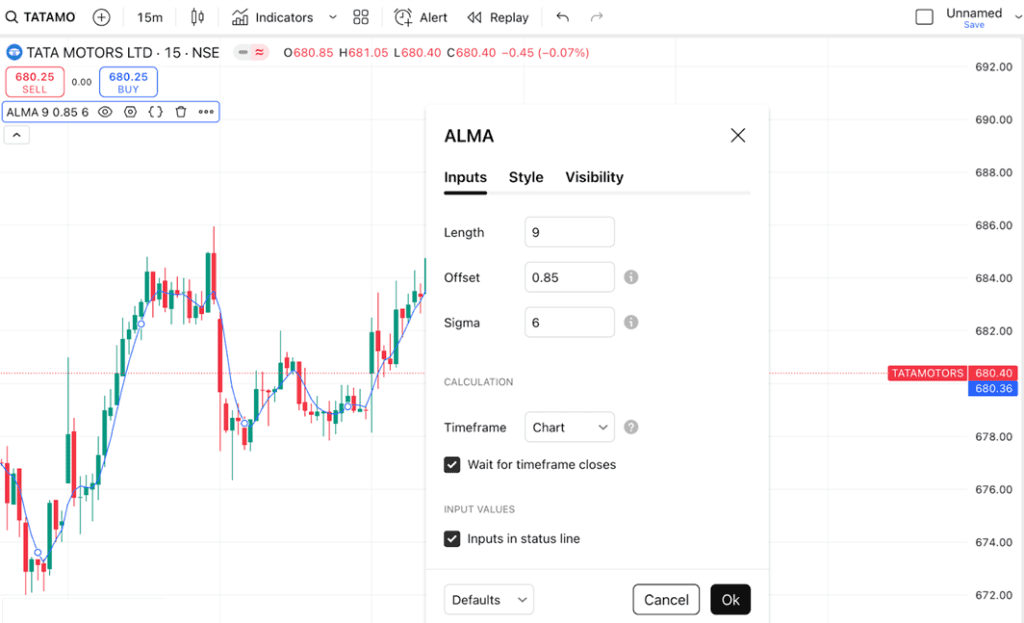Delete the ALMA indicator via trash icon
This screenshot has width=1024, height=623.
(x=181, y=112)
